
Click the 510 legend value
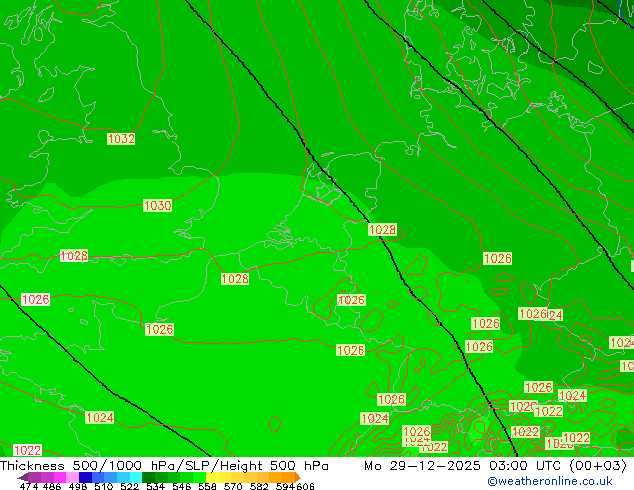(x=104, y=486)
